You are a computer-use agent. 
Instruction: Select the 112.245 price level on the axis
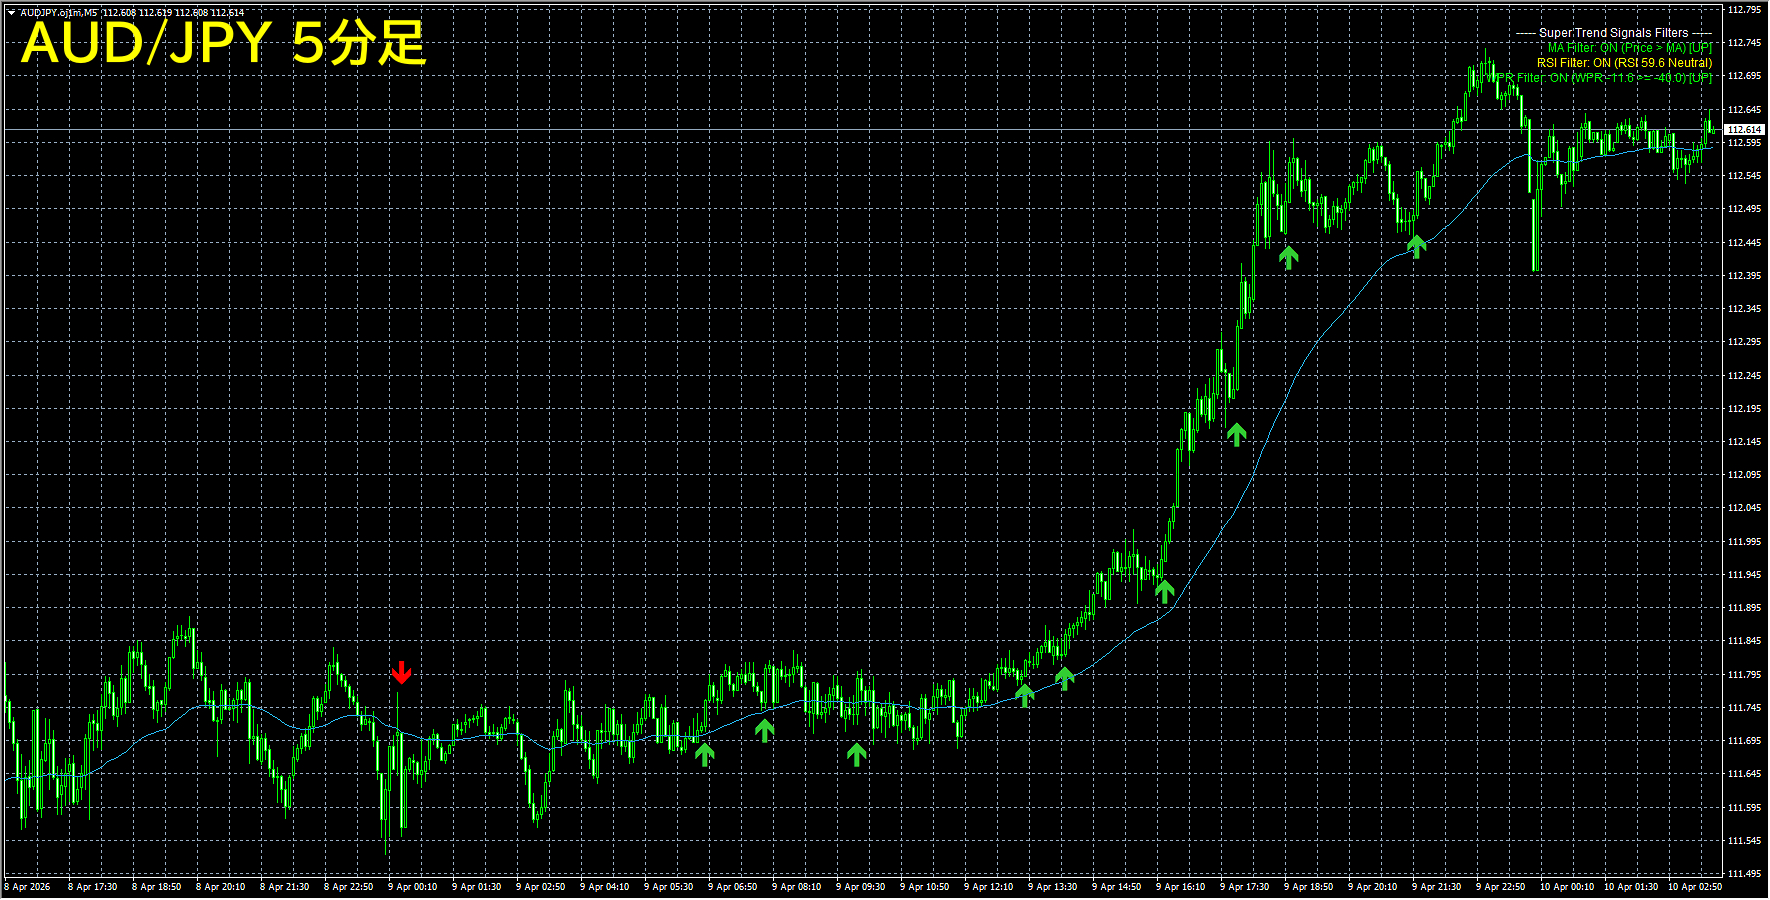1745,376
